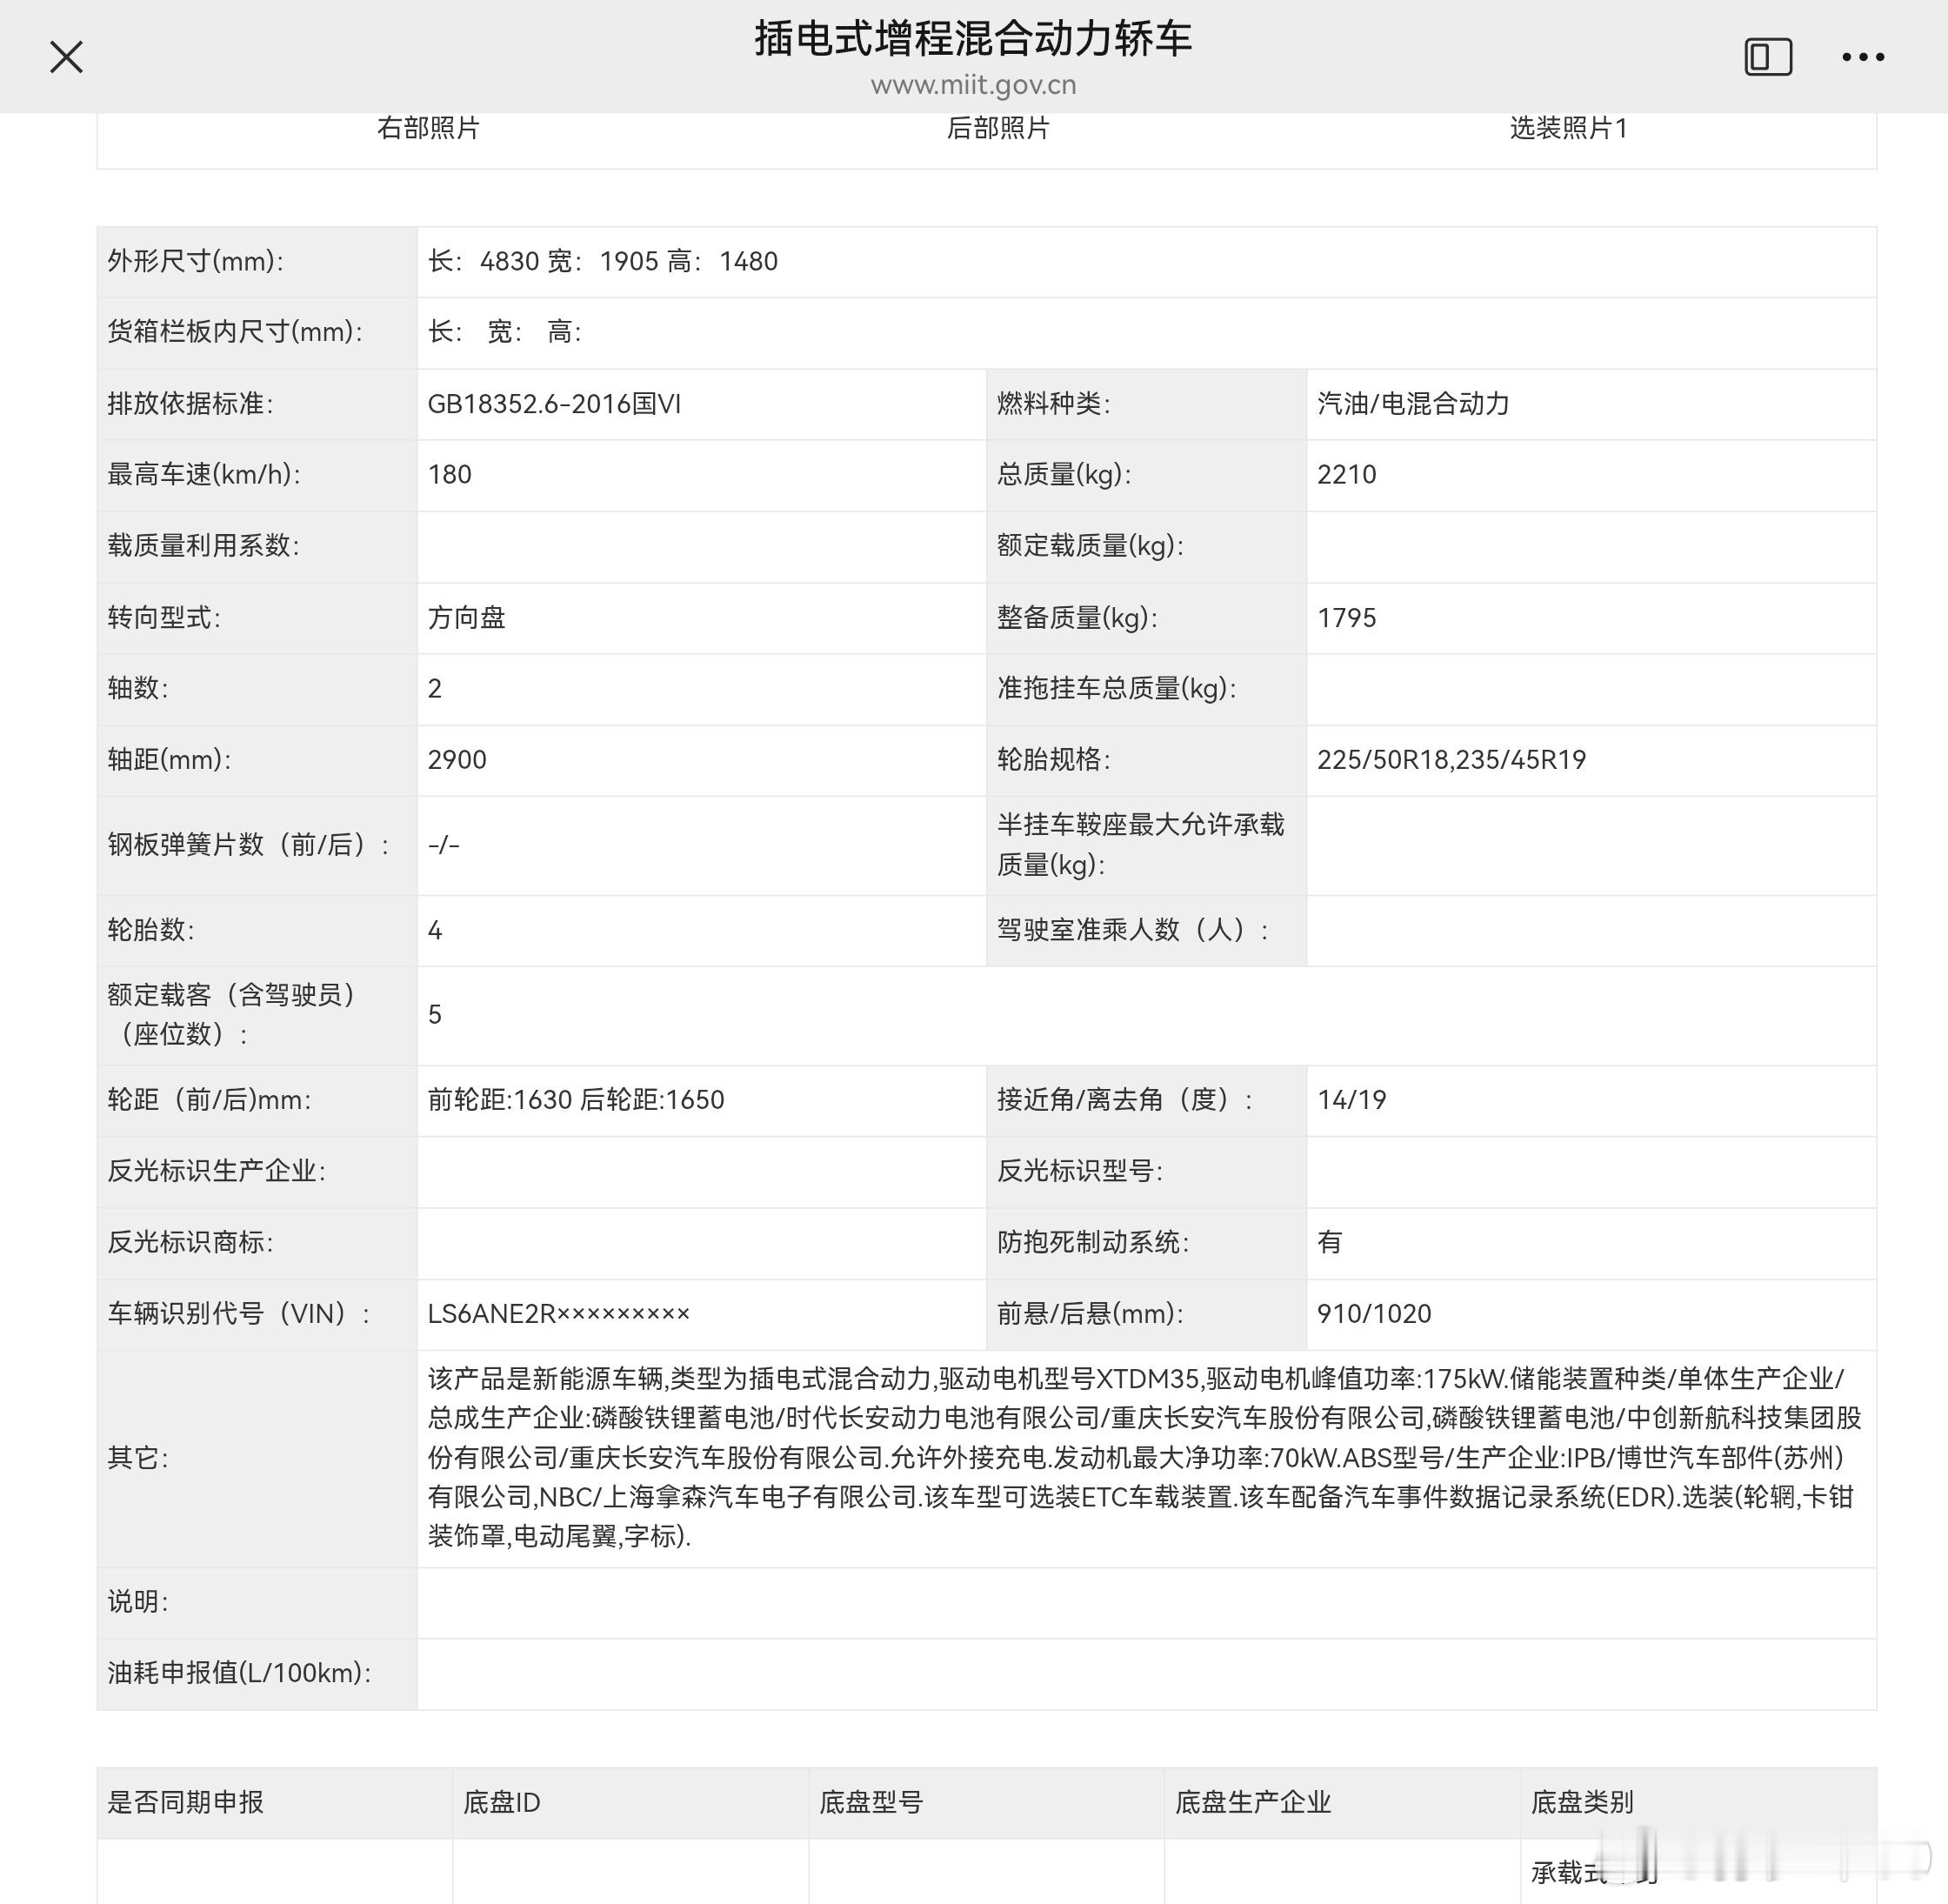This screenshot has height=1904, width=1948.
Task: Click the overhang value 910/1020
Action: tap(1374, 1315)
